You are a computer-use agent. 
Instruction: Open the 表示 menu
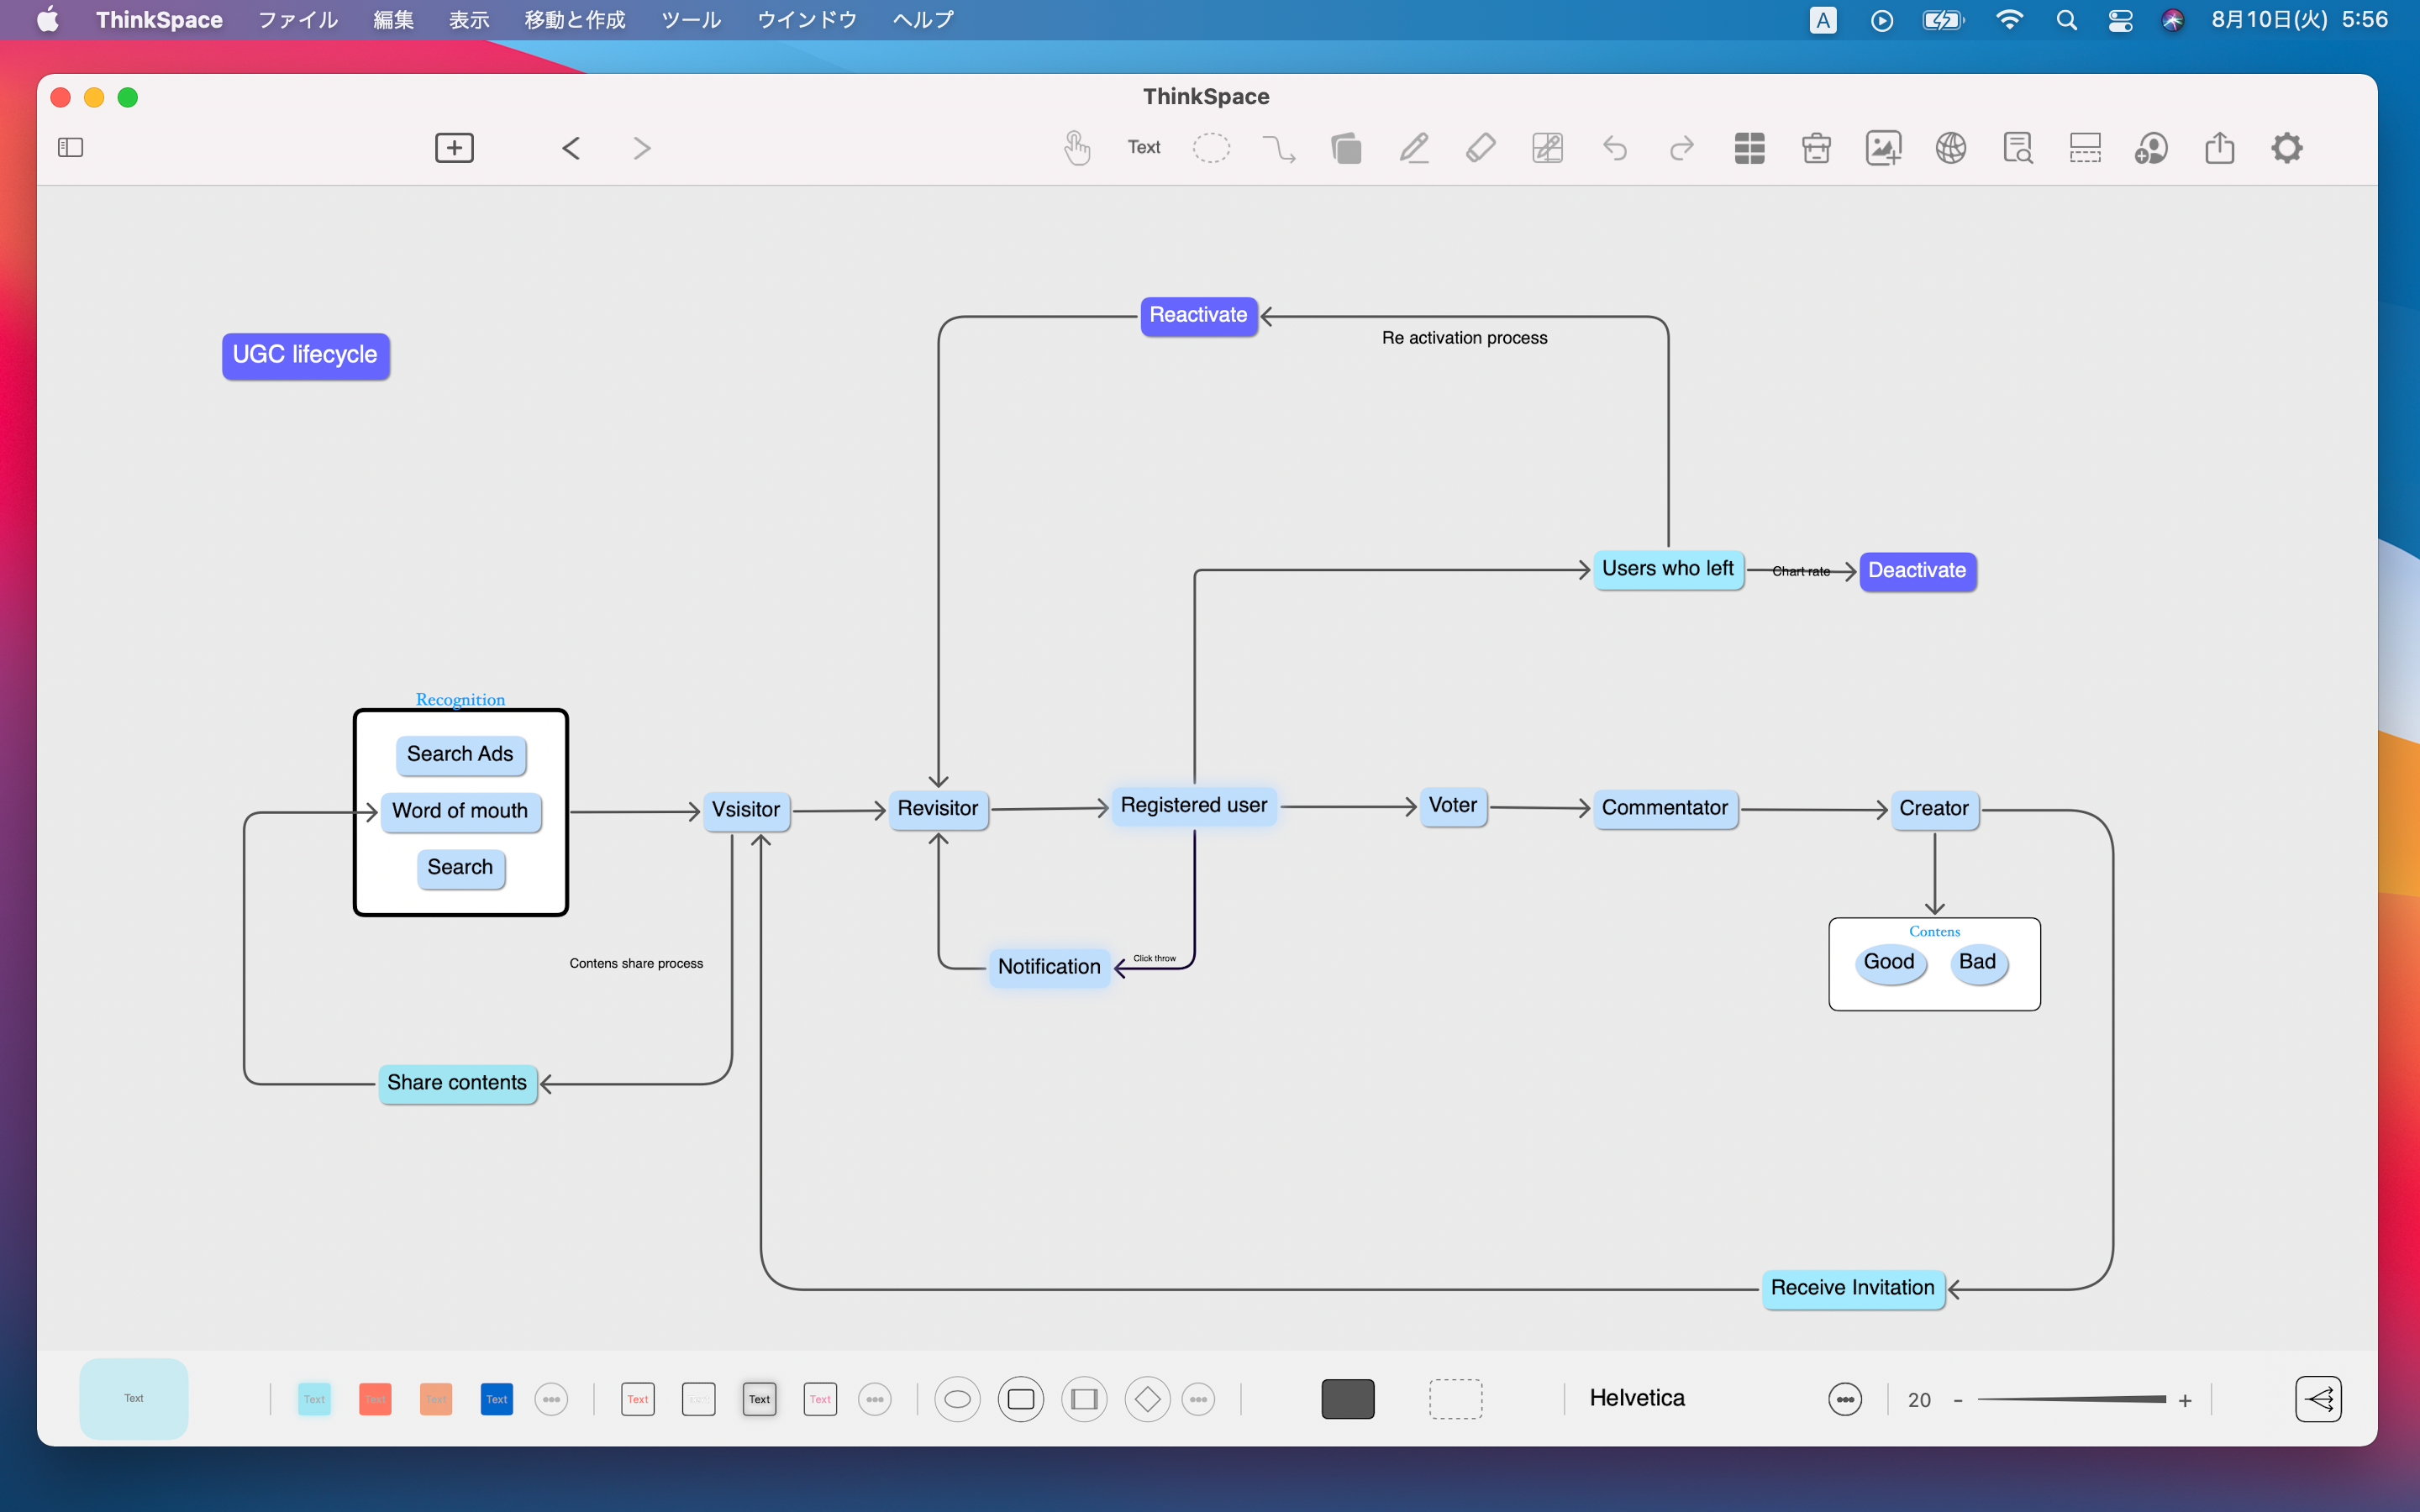point(469,20)
